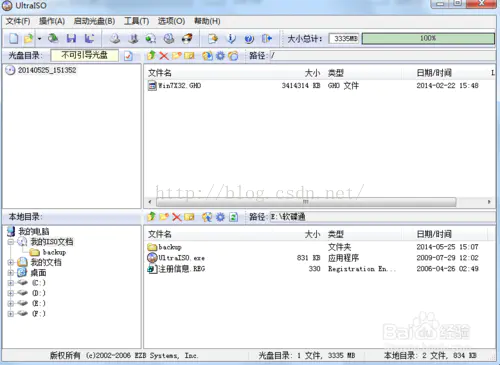Open the 工具(T) menu
This screenshot has height=365, width=500.
(x=137, y=21)
